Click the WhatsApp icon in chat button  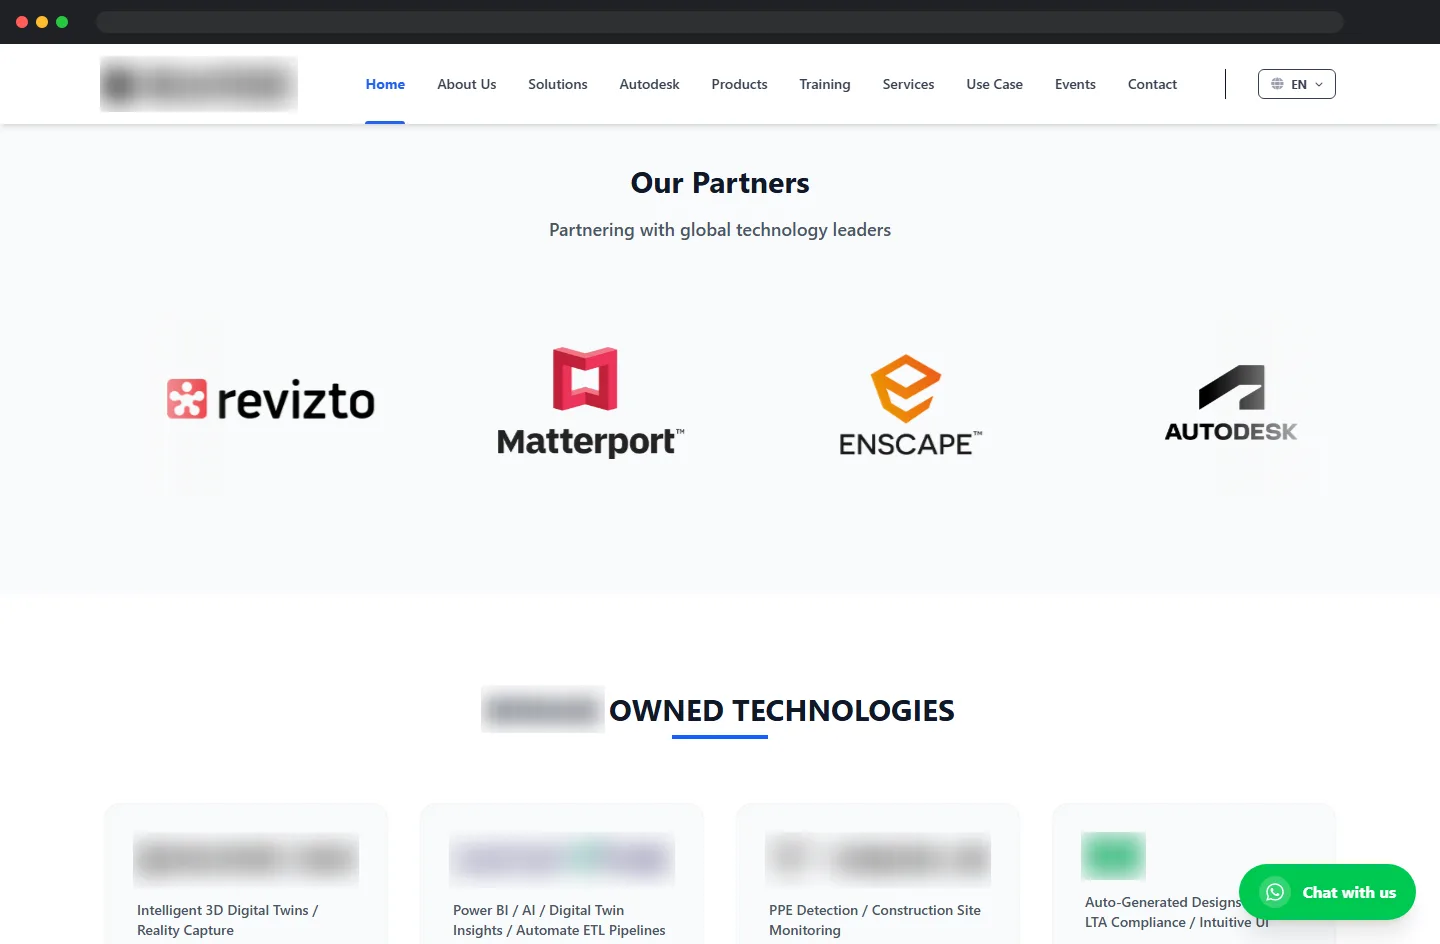tap(1275, 892)
